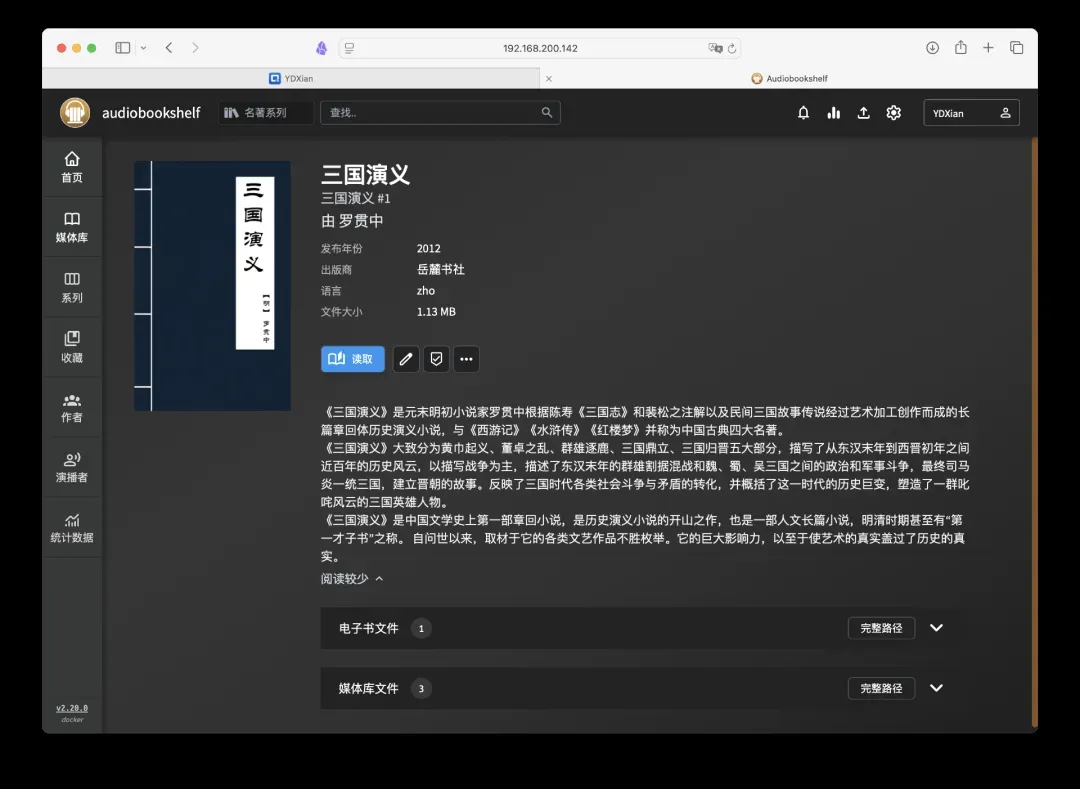
Task: Open the statistics chart icon in header
Action: coord(833,113)
